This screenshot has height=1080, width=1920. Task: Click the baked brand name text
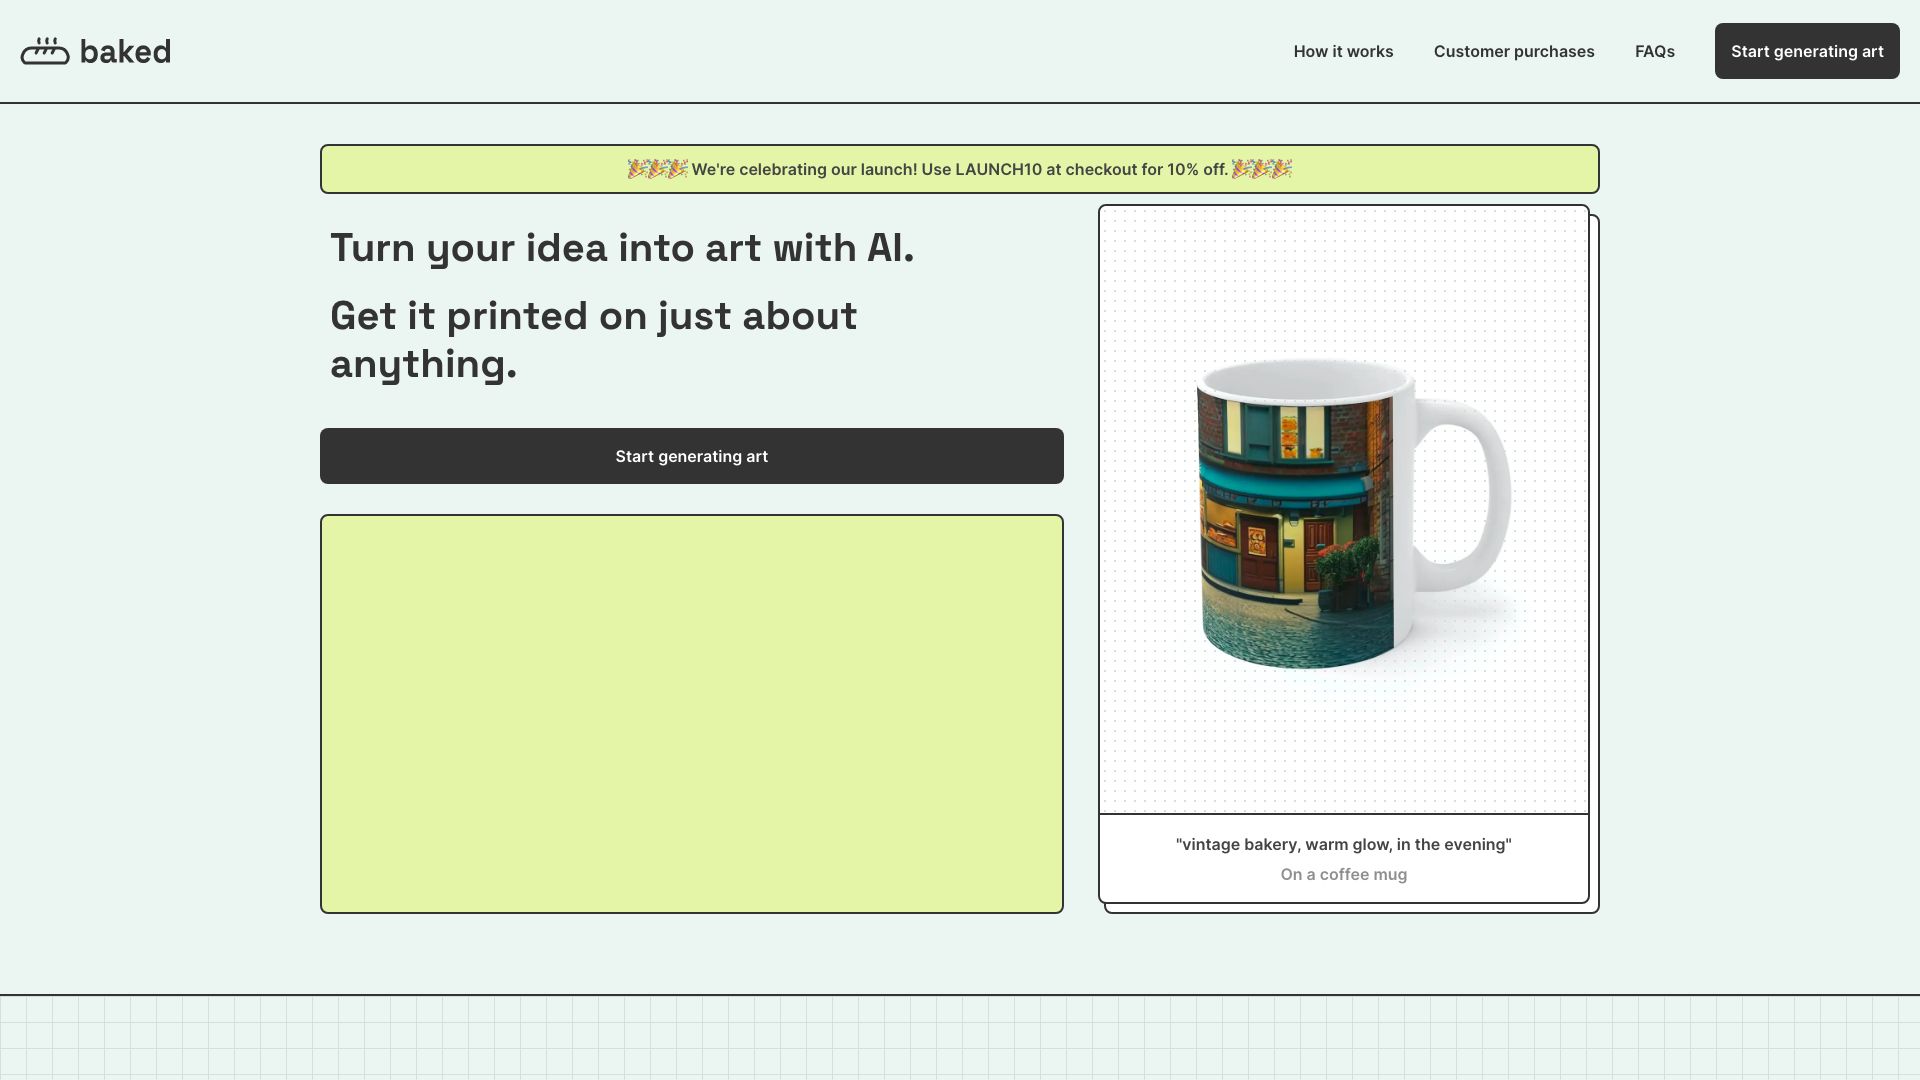click(x=125, y=51)
